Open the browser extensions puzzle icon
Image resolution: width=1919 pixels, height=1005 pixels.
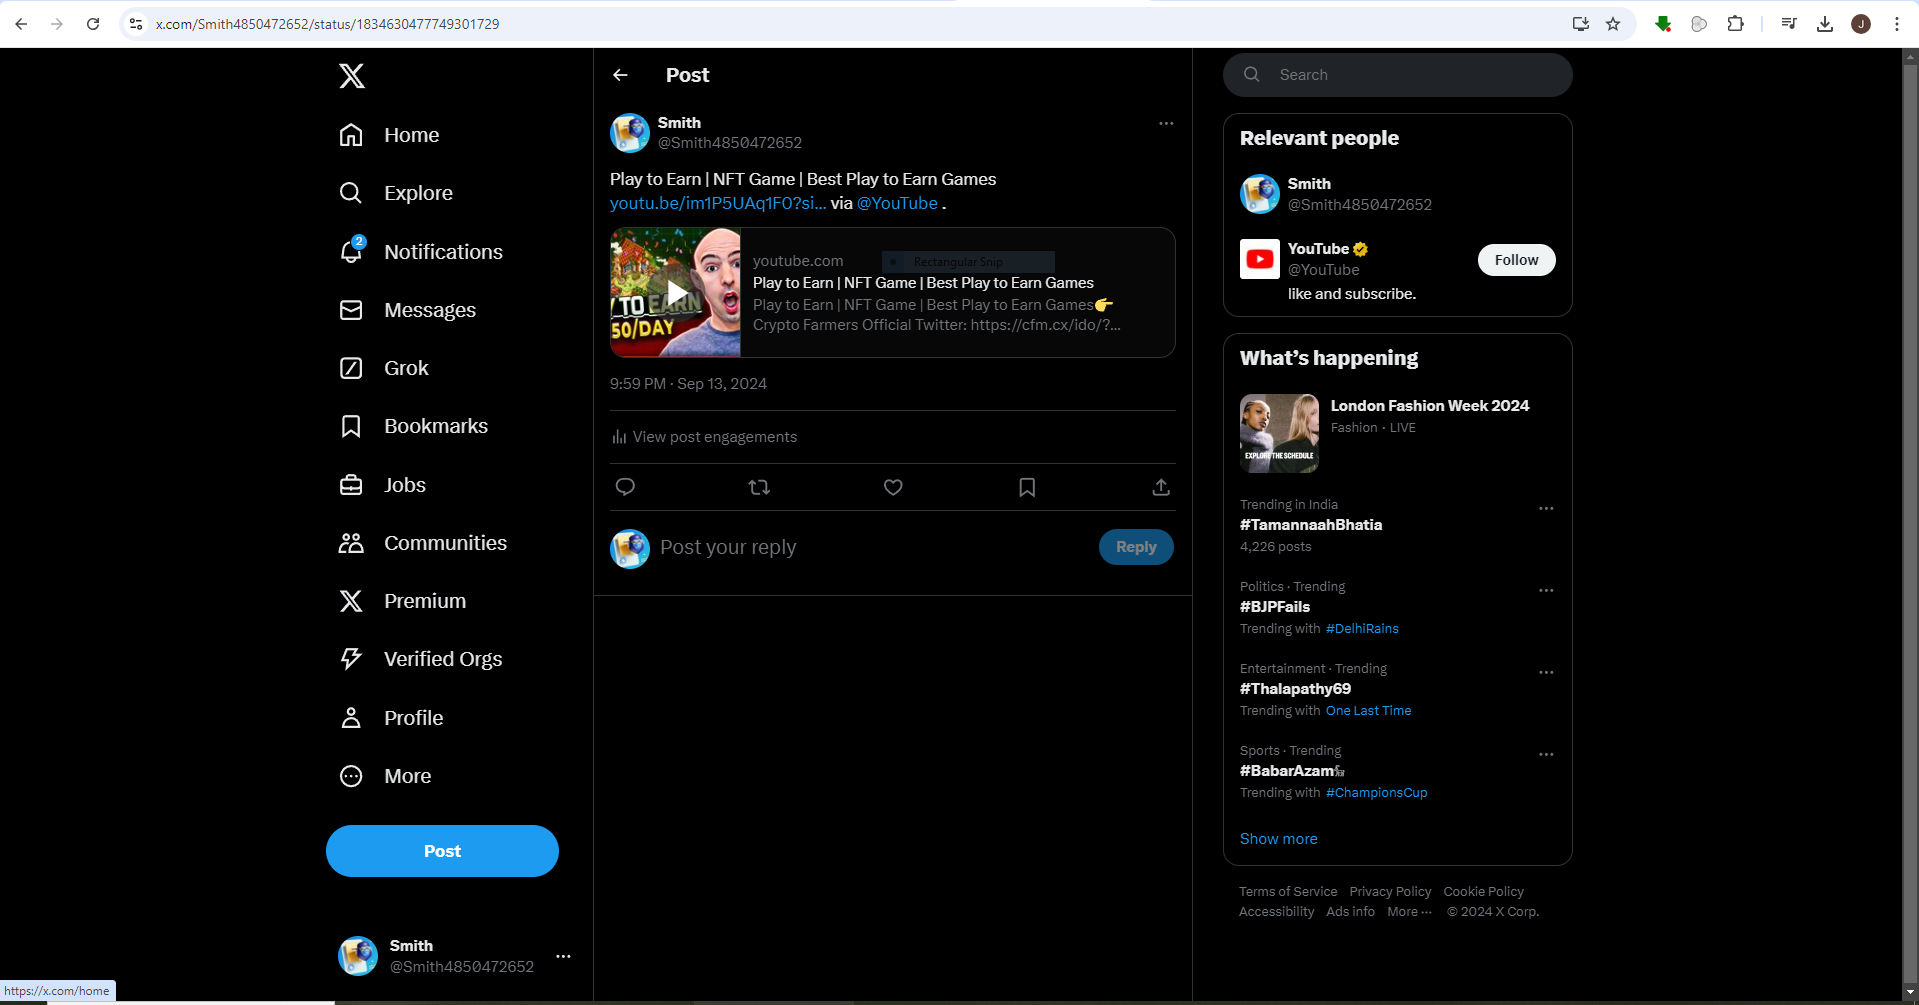click(1736, 24)
